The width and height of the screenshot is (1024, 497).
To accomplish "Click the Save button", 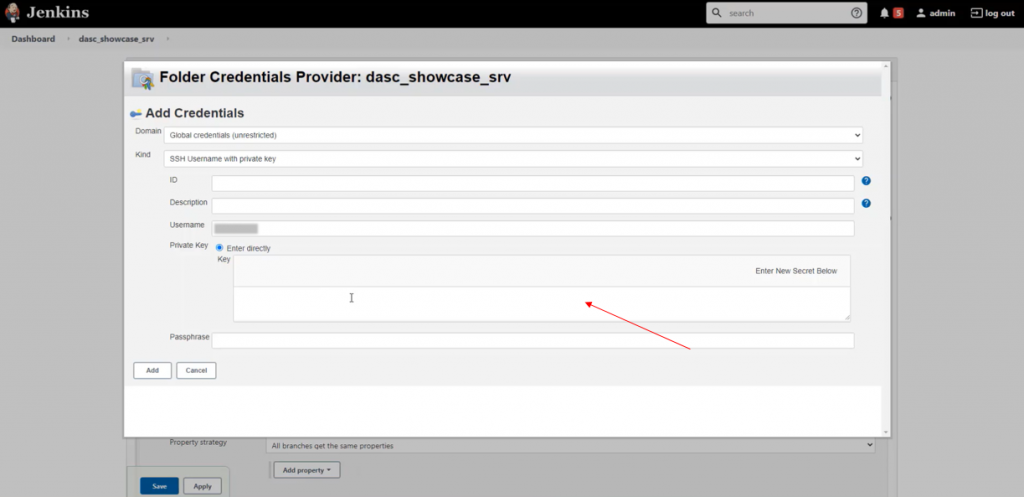I will [x=159, y=486].
